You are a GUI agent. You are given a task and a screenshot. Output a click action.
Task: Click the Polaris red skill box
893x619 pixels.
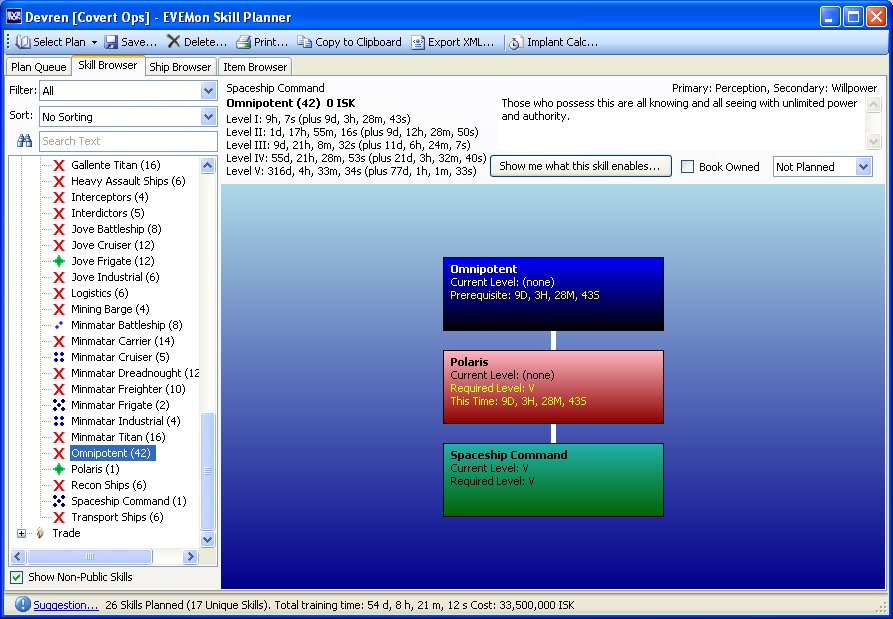click(x=553, y=387)
